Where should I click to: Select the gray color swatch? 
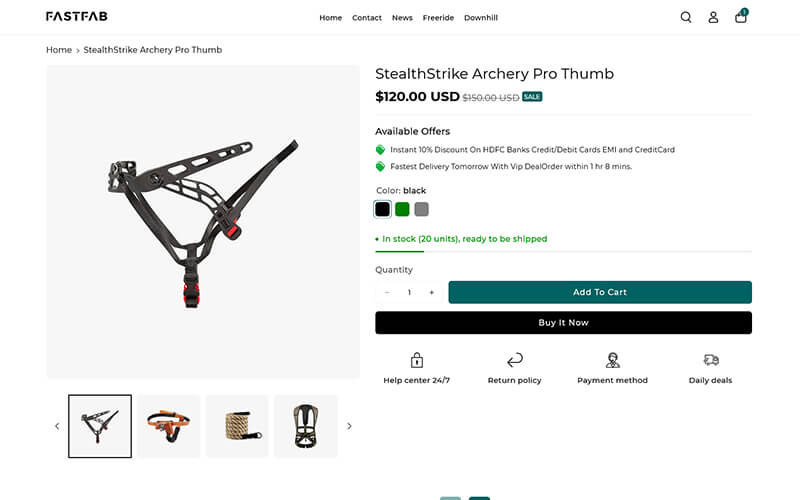(x=422, y=209)
